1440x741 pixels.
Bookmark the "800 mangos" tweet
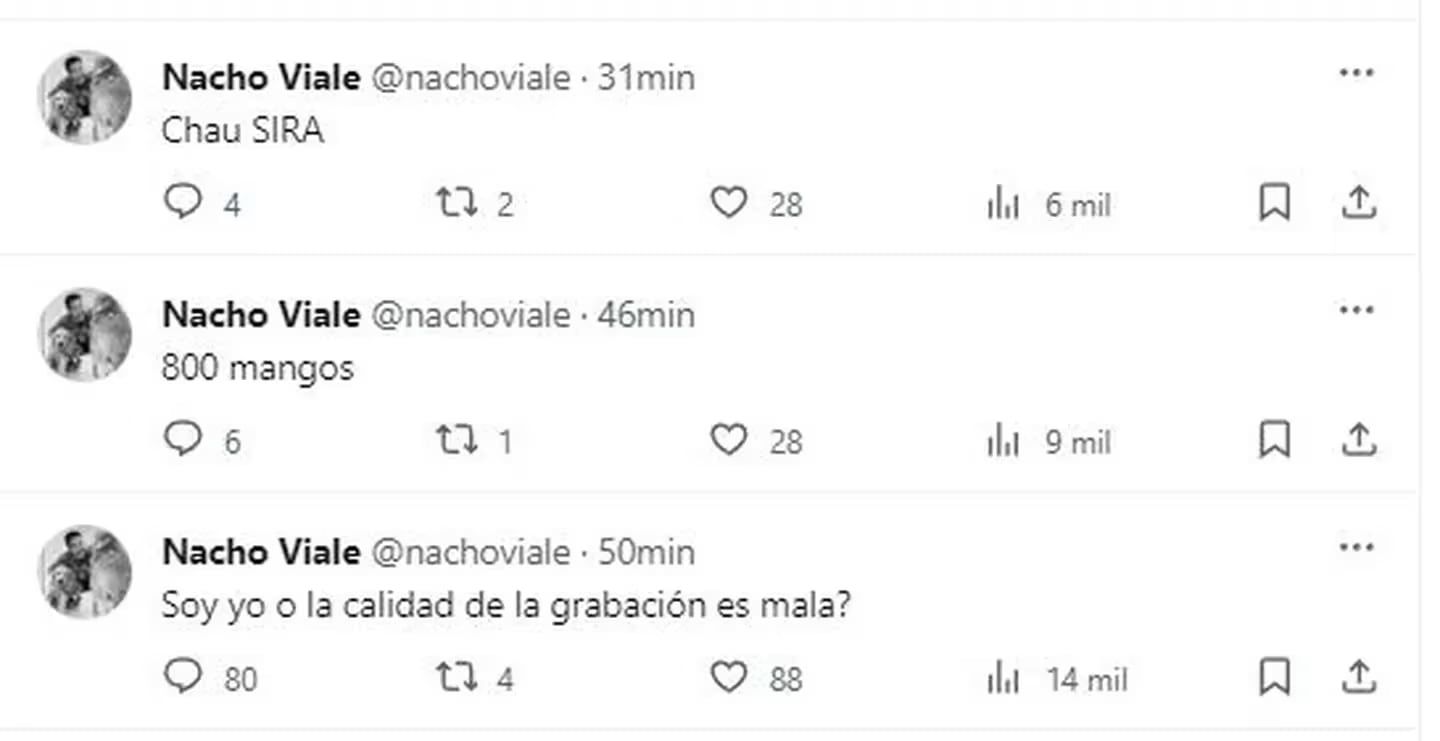(x=1275, y=438)
